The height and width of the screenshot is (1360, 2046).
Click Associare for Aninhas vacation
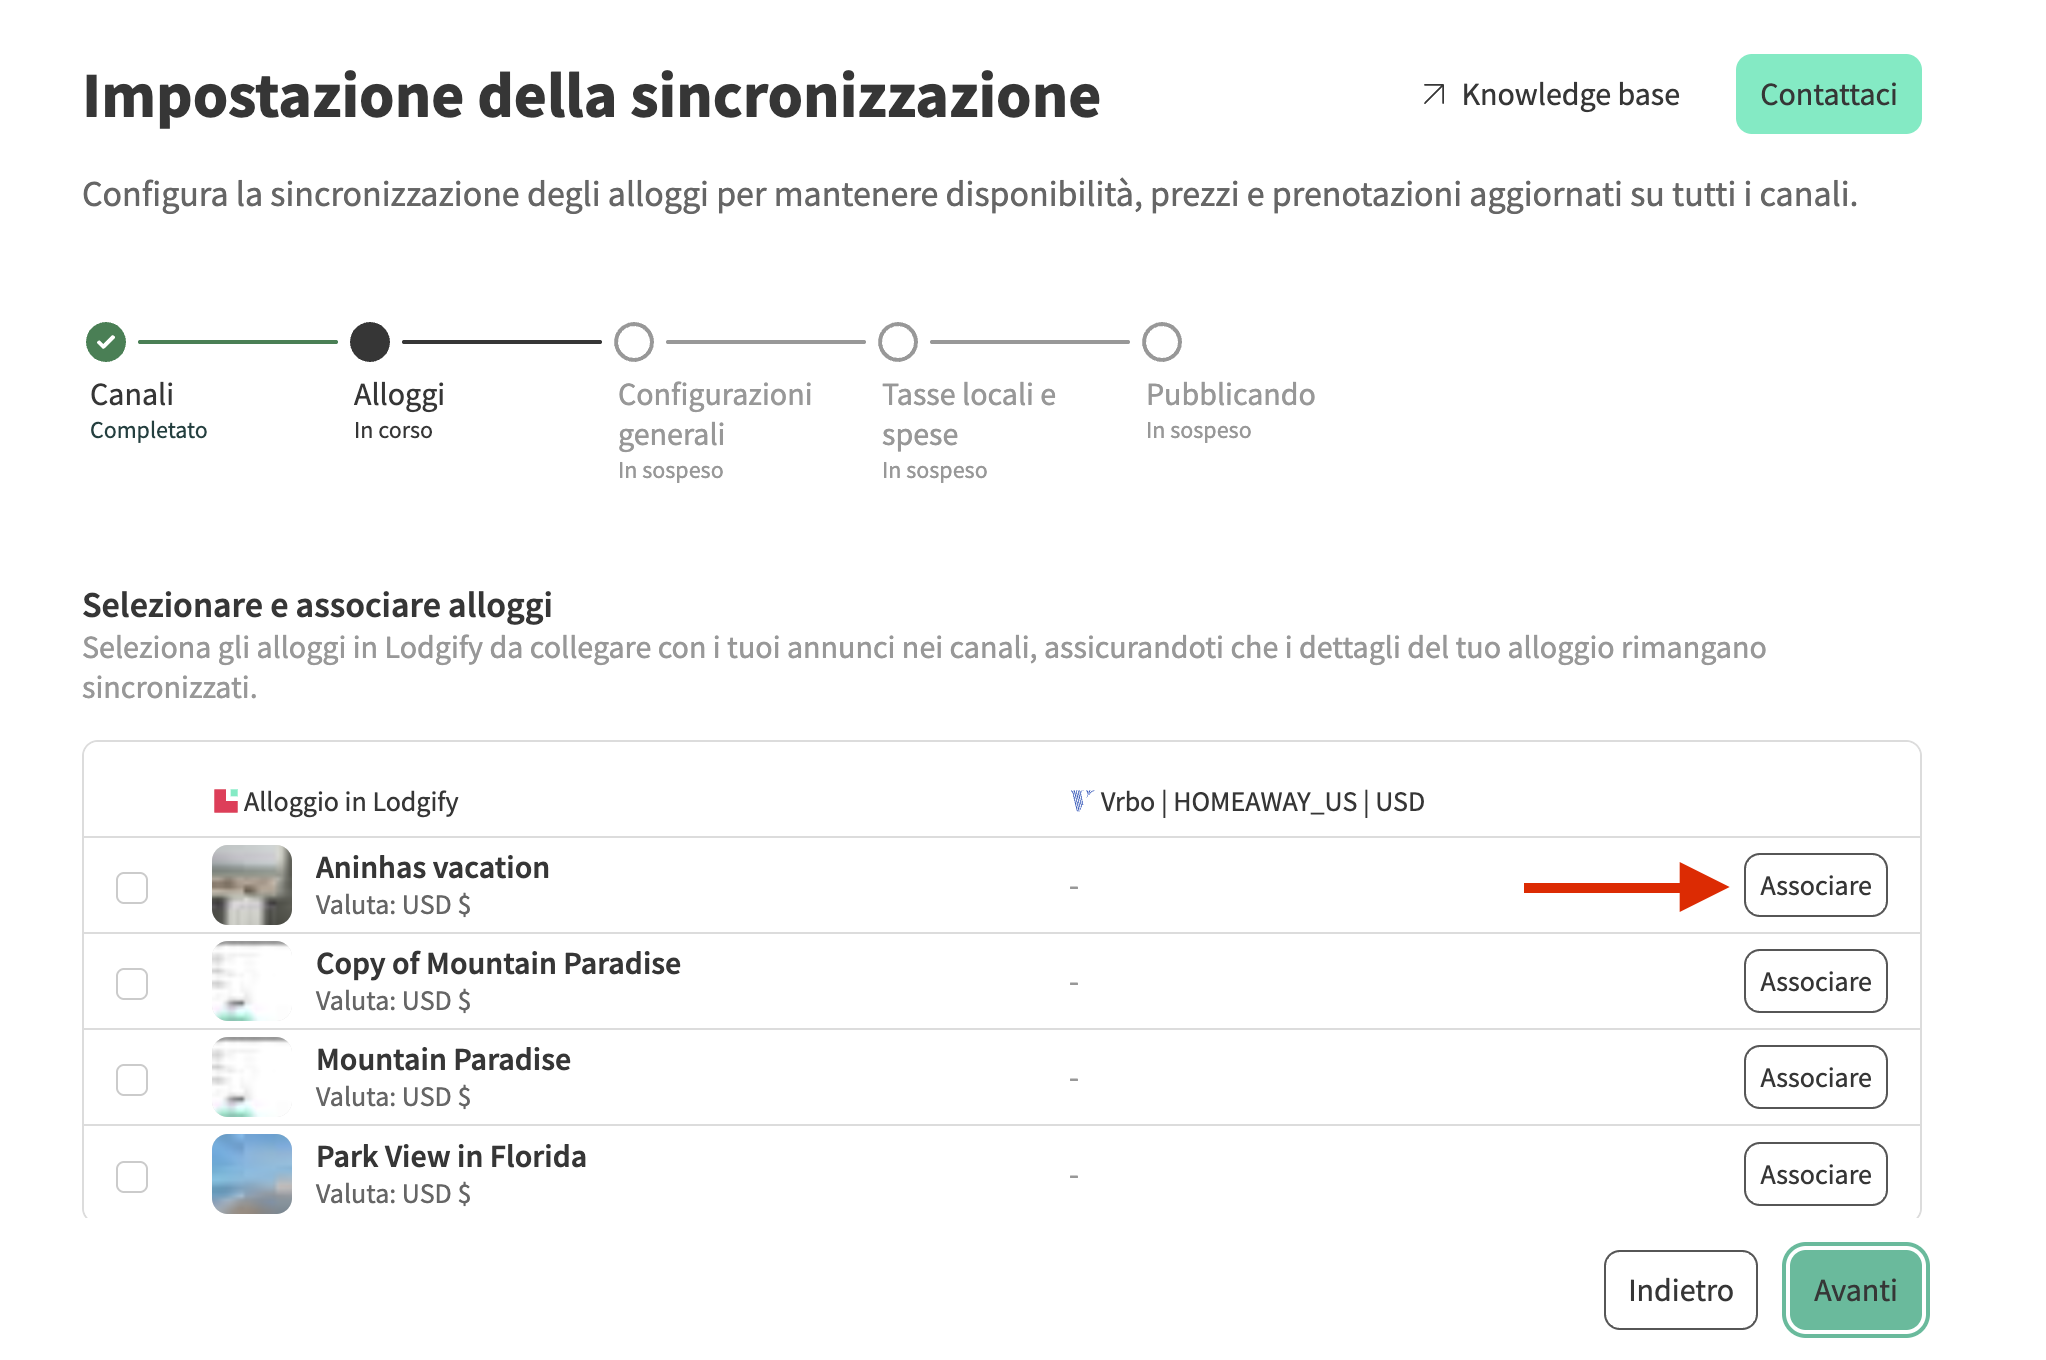point(1815,885)
